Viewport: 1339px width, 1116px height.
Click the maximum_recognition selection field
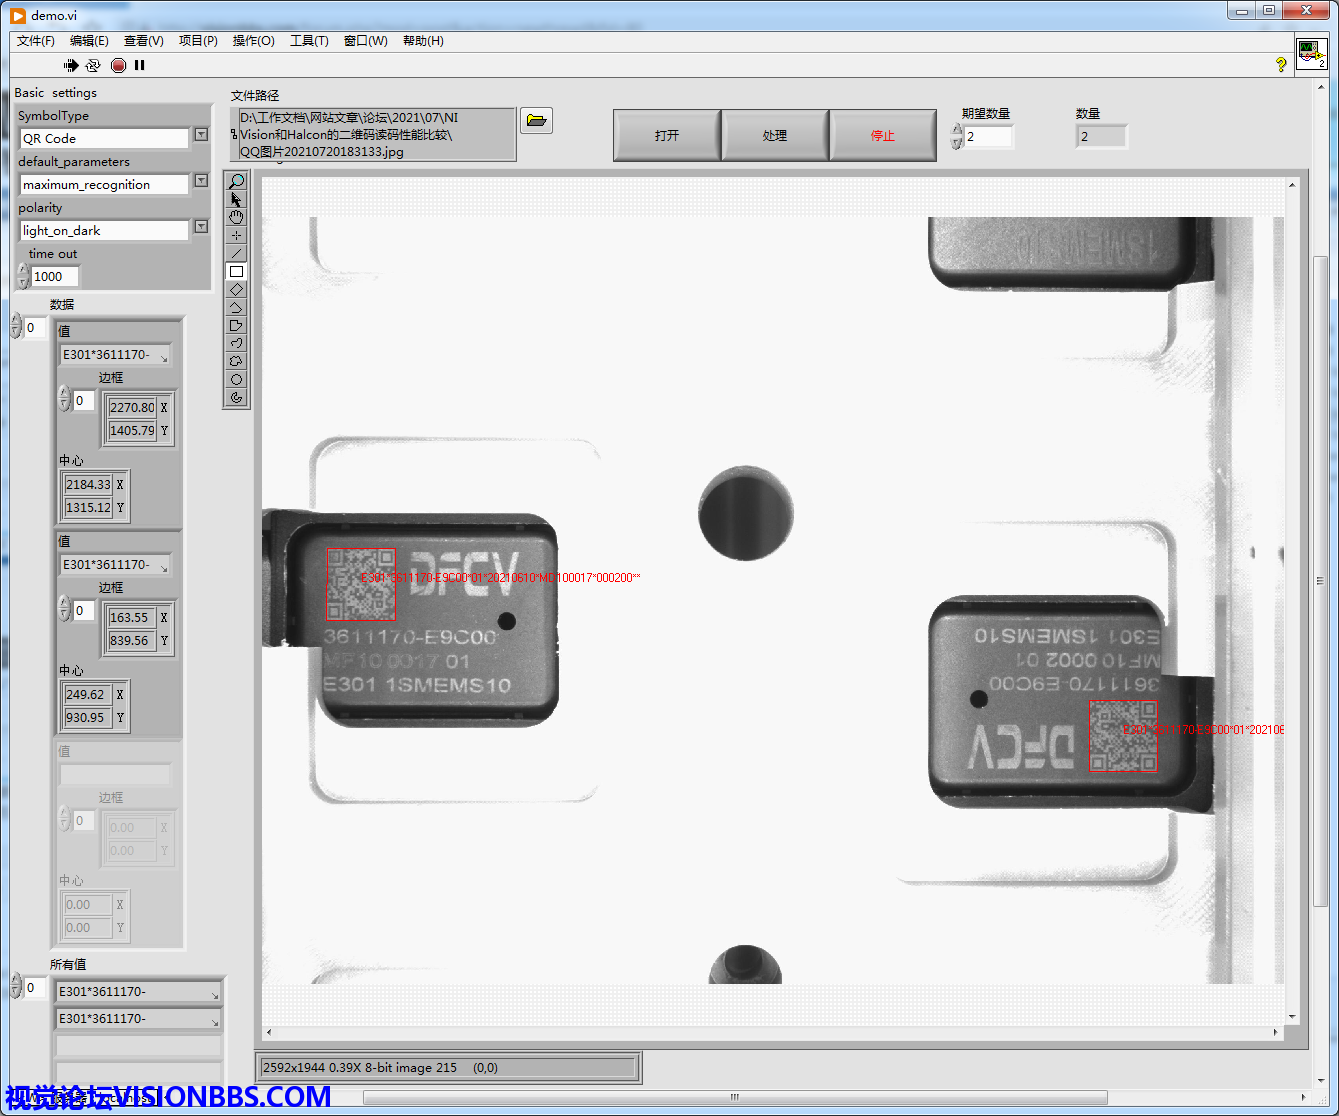104,184
